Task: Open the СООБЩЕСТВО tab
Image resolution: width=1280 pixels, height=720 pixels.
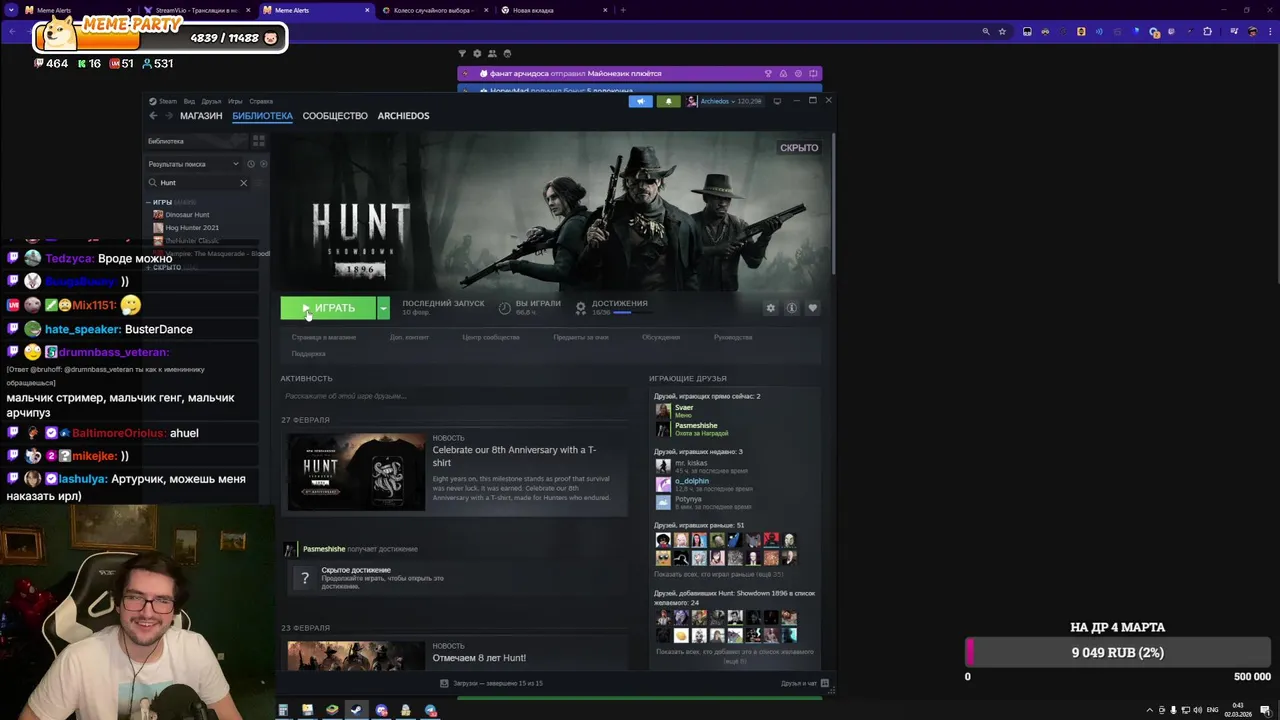Action: (335, 116)
